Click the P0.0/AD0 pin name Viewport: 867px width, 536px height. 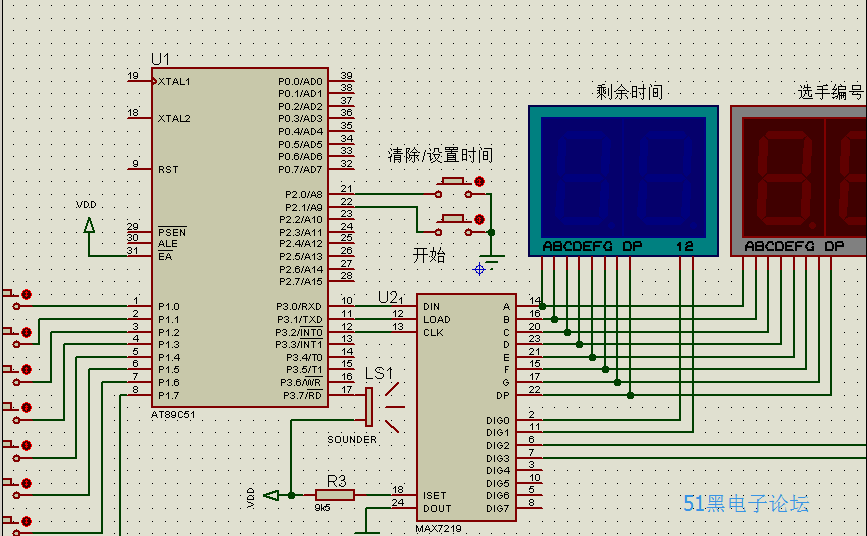pyautogui.click(x=300, y=81)
